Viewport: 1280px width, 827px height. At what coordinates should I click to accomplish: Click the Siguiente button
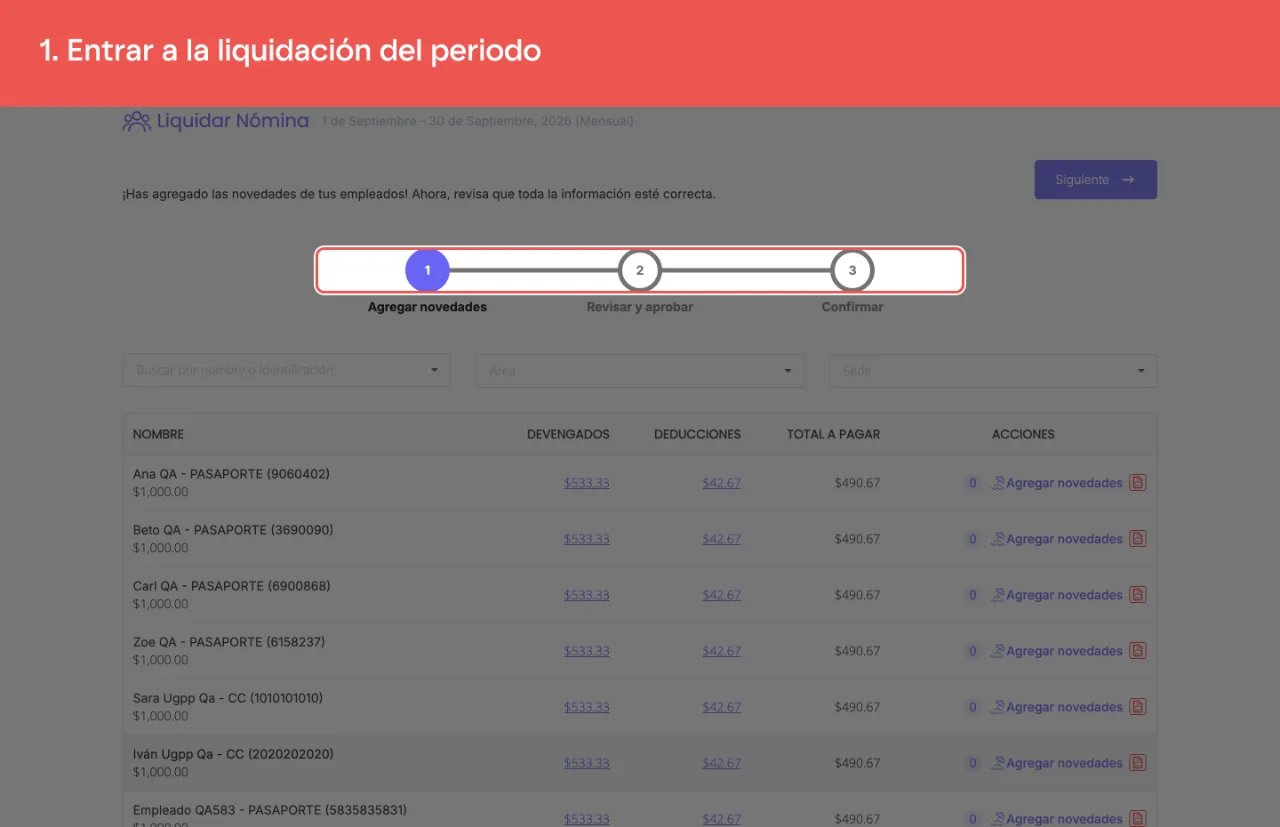[x=1095, y=180]
